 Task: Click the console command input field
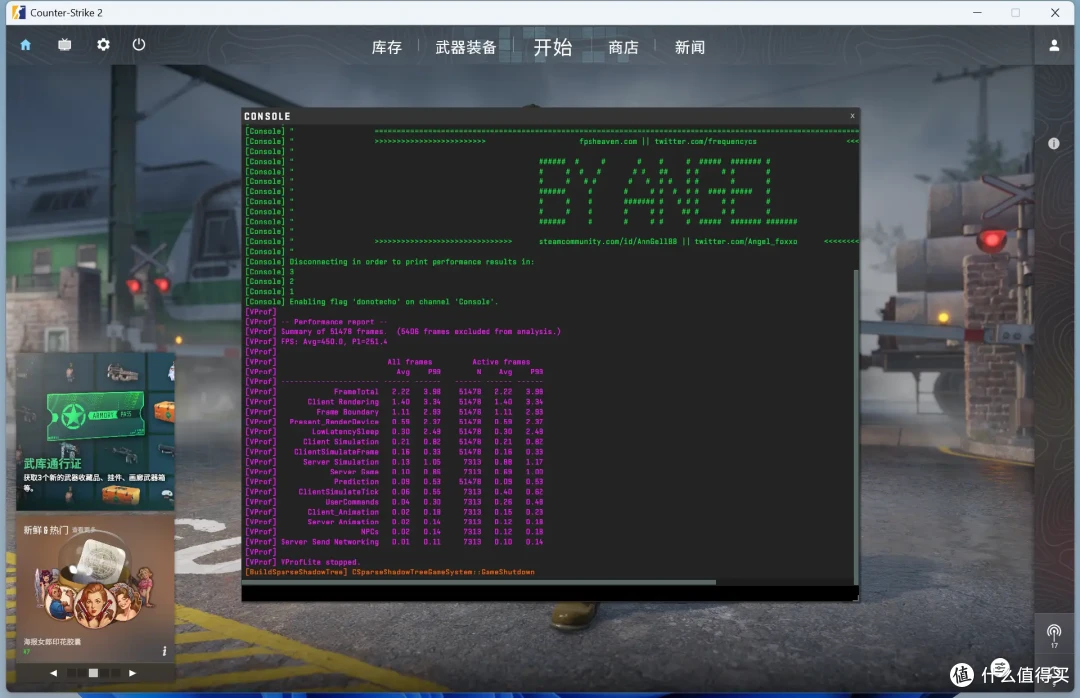(x=550, y=593)
